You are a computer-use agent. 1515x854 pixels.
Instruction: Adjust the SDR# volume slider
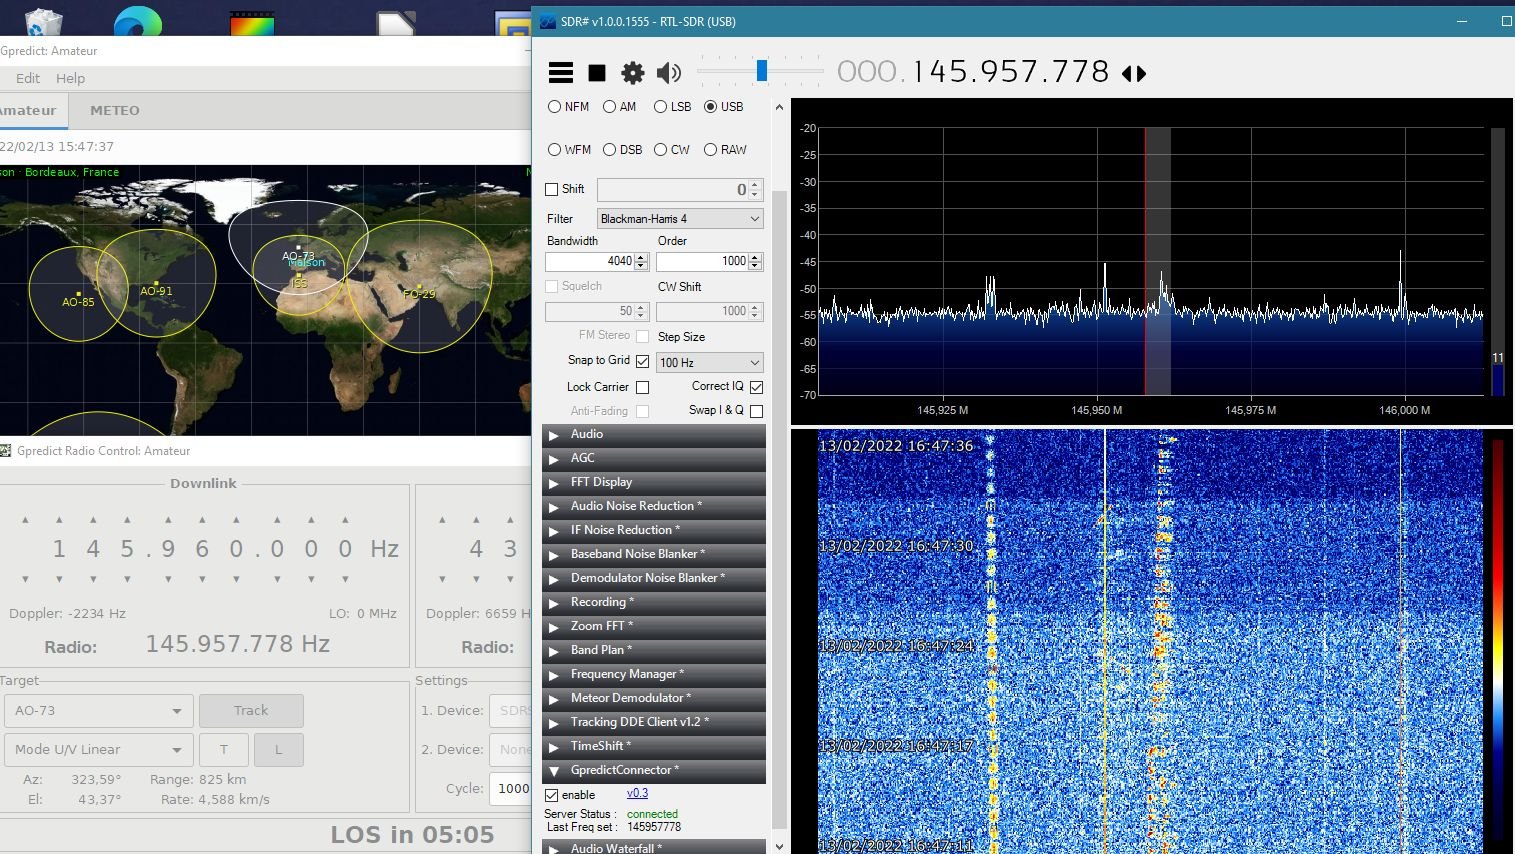(x=761, y=70)
